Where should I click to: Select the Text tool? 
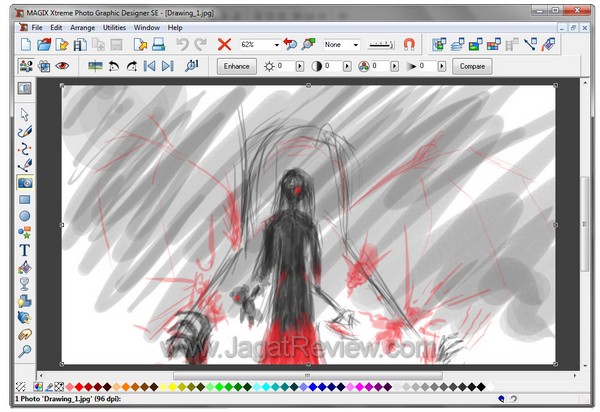pyautogui.click(x=25, y=250)
